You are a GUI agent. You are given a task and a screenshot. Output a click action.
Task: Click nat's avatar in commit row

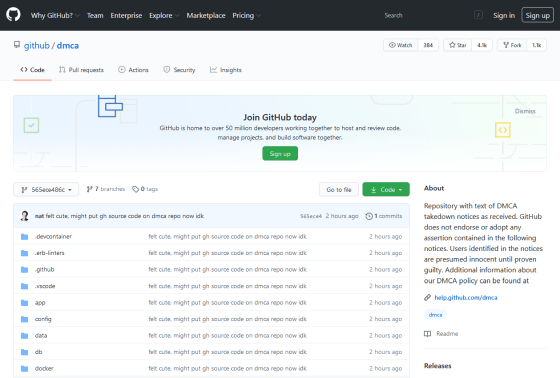(x=25, y=216)
